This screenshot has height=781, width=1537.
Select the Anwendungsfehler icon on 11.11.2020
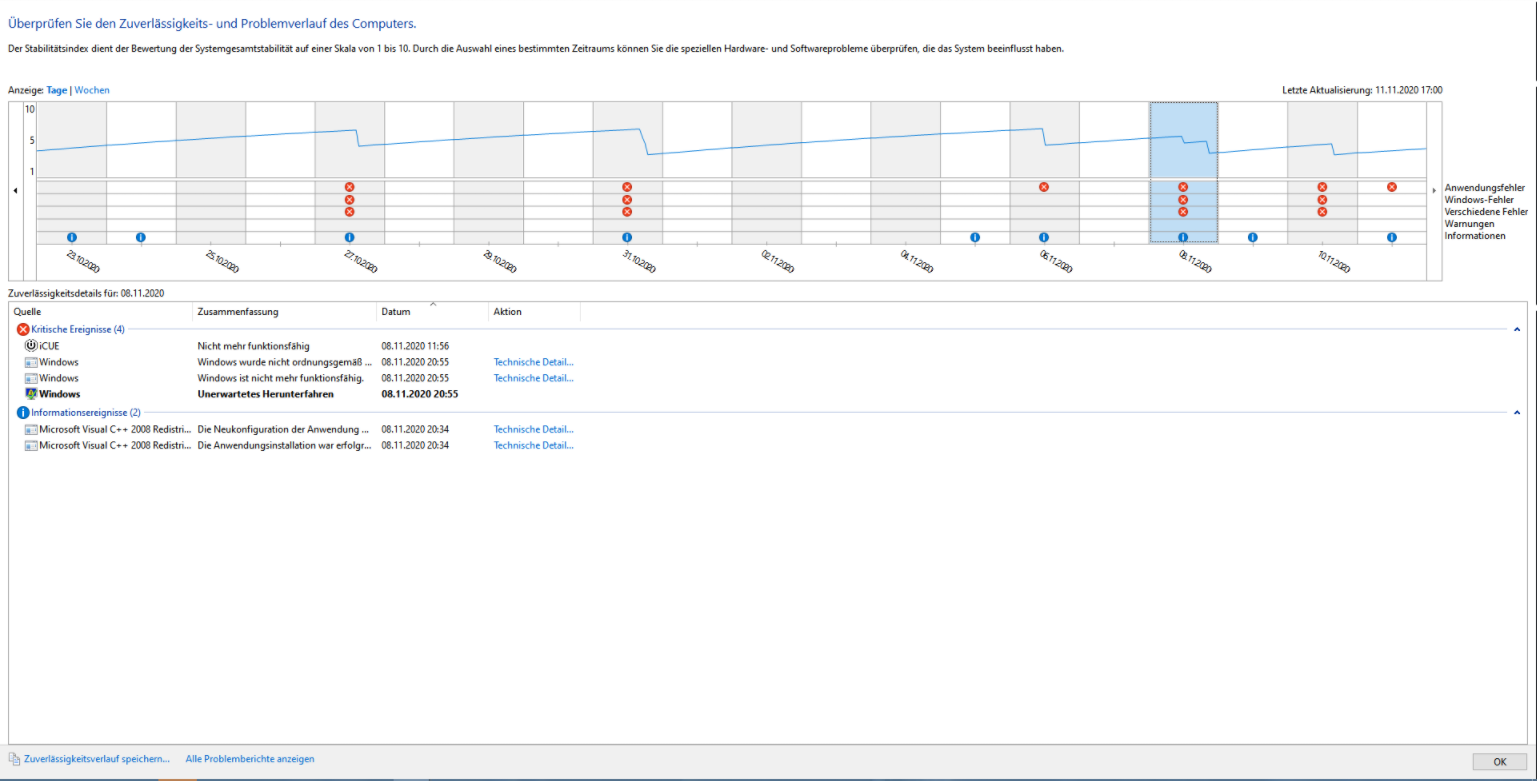coord(1392,187)
